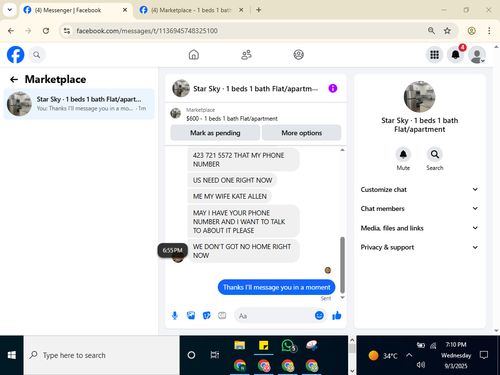Click the sent message Thanks I'll message you

click(x=276, y=287)
